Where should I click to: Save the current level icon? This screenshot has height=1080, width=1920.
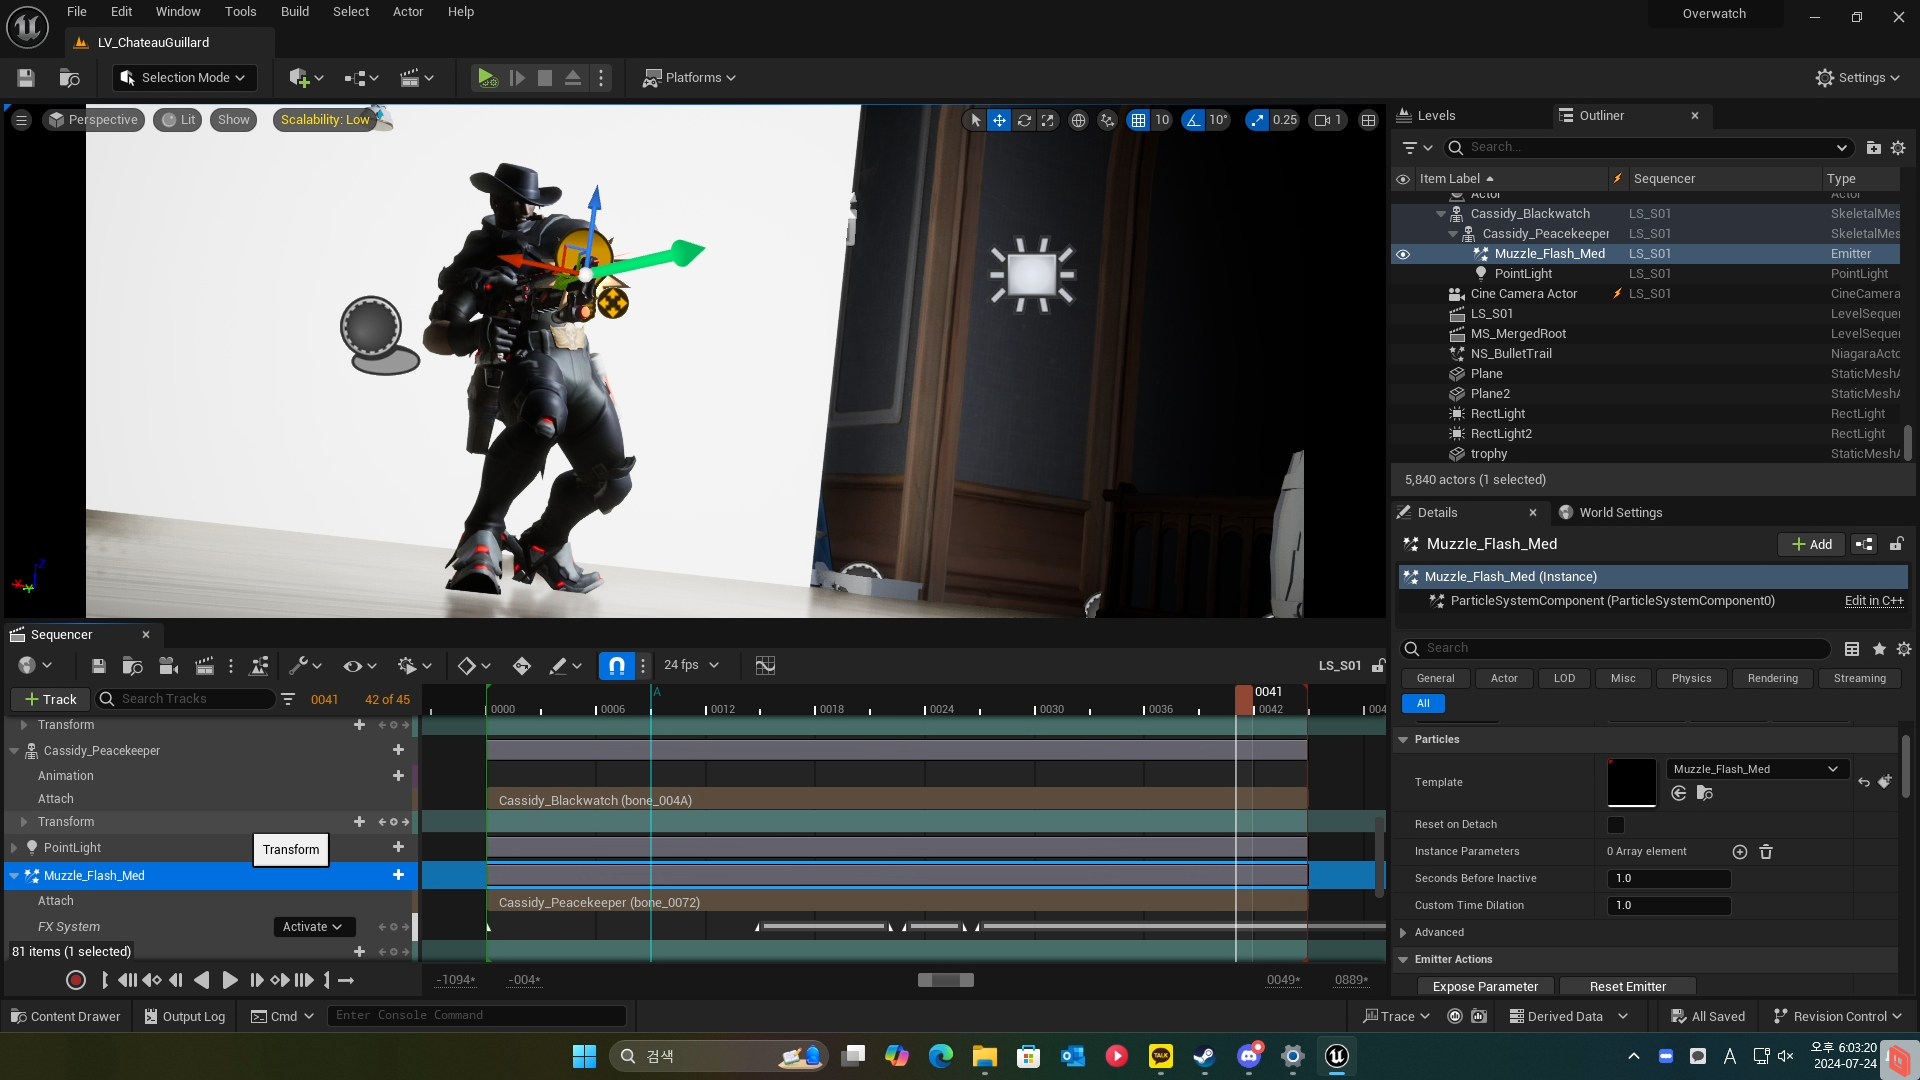pyautogui.click(x=26, y=78)
